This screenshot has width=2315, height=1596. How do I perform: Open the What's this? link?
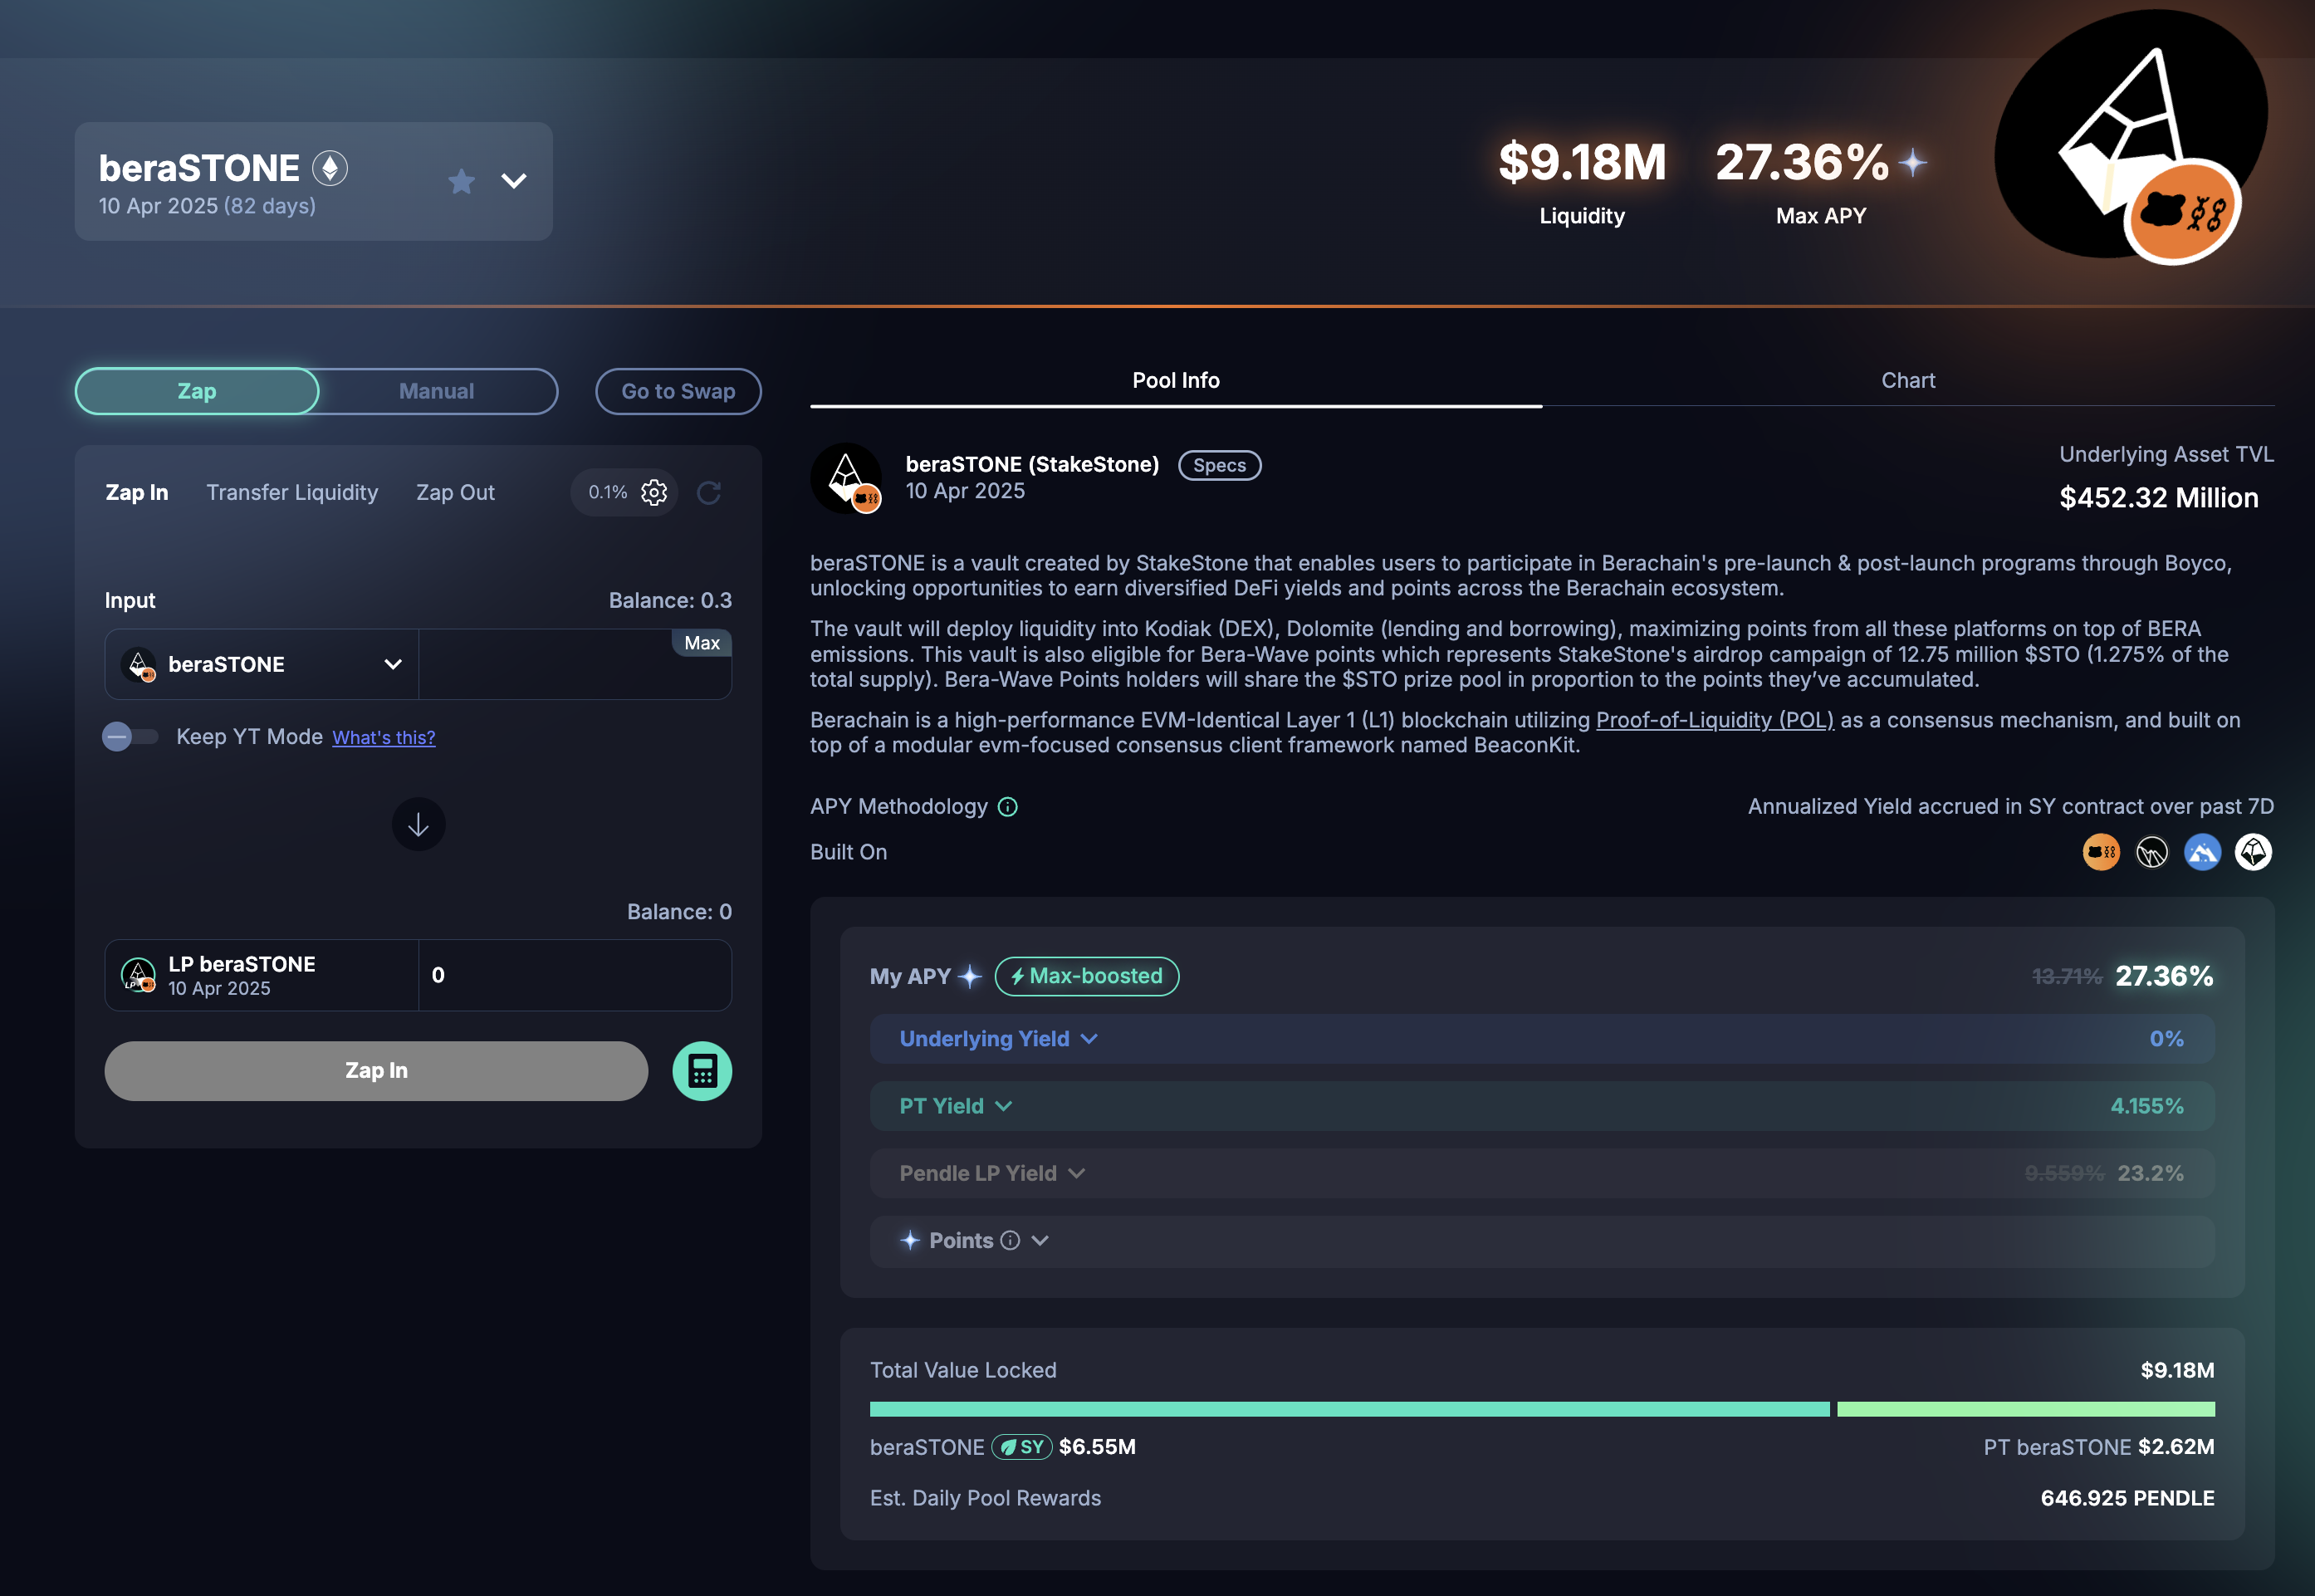pyautogui.click(x=383, y=738)
